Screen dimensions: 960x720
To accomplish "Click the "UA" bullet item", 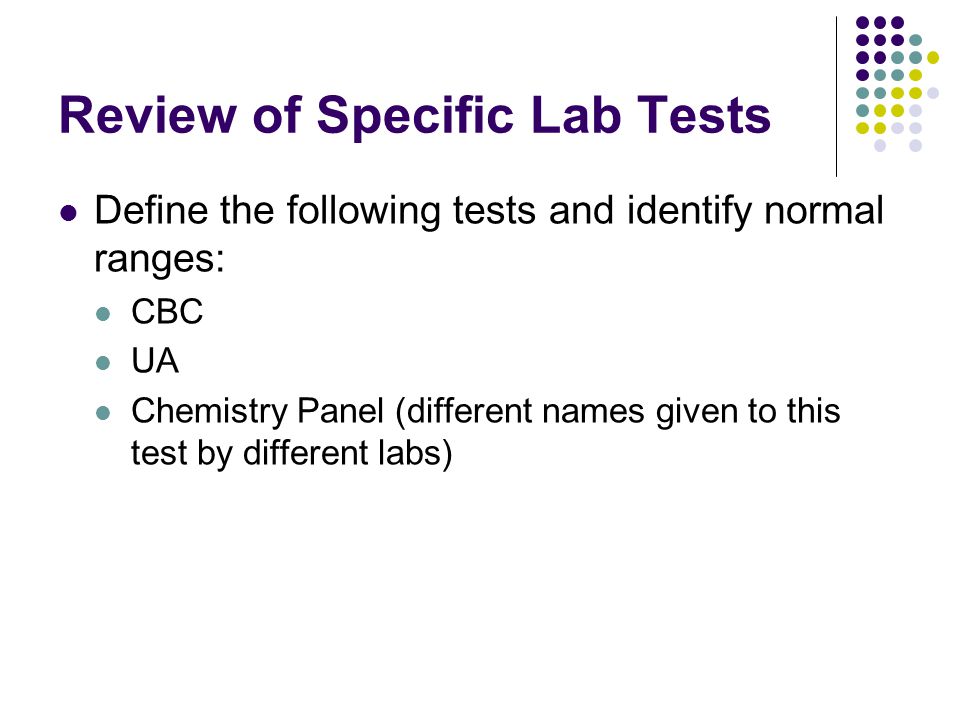I will (x=155, y=361).
